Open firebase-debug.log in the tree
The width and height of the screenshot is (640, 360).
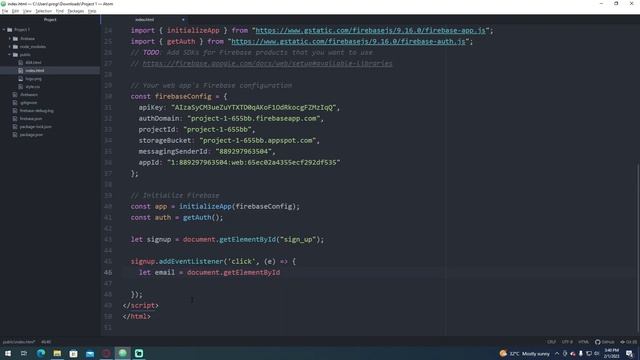tap(36, 111)
